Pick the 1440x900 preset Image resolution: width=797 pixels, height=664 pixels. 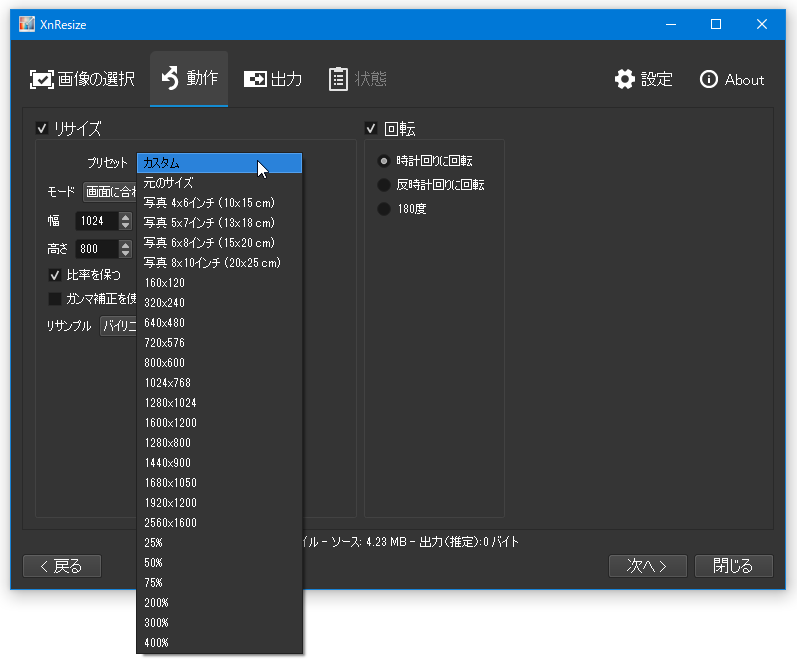coord(219,463)
